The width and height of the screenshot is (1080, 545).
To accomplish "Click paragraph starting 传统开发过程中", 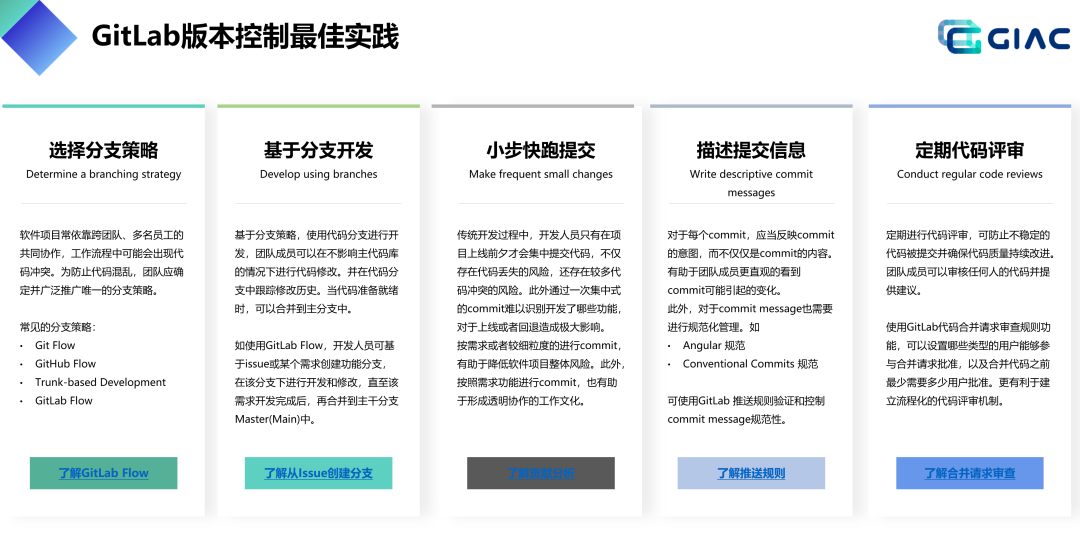I will coord(541,281).
